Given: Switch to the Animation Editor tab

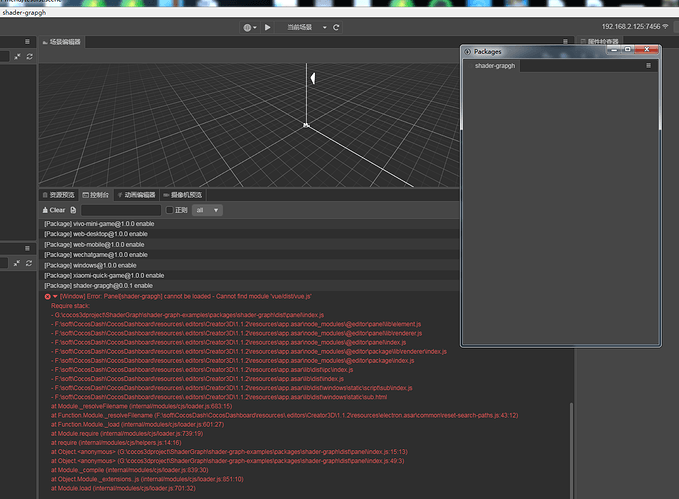Looking at the screenshot, I should coord(136,195).
